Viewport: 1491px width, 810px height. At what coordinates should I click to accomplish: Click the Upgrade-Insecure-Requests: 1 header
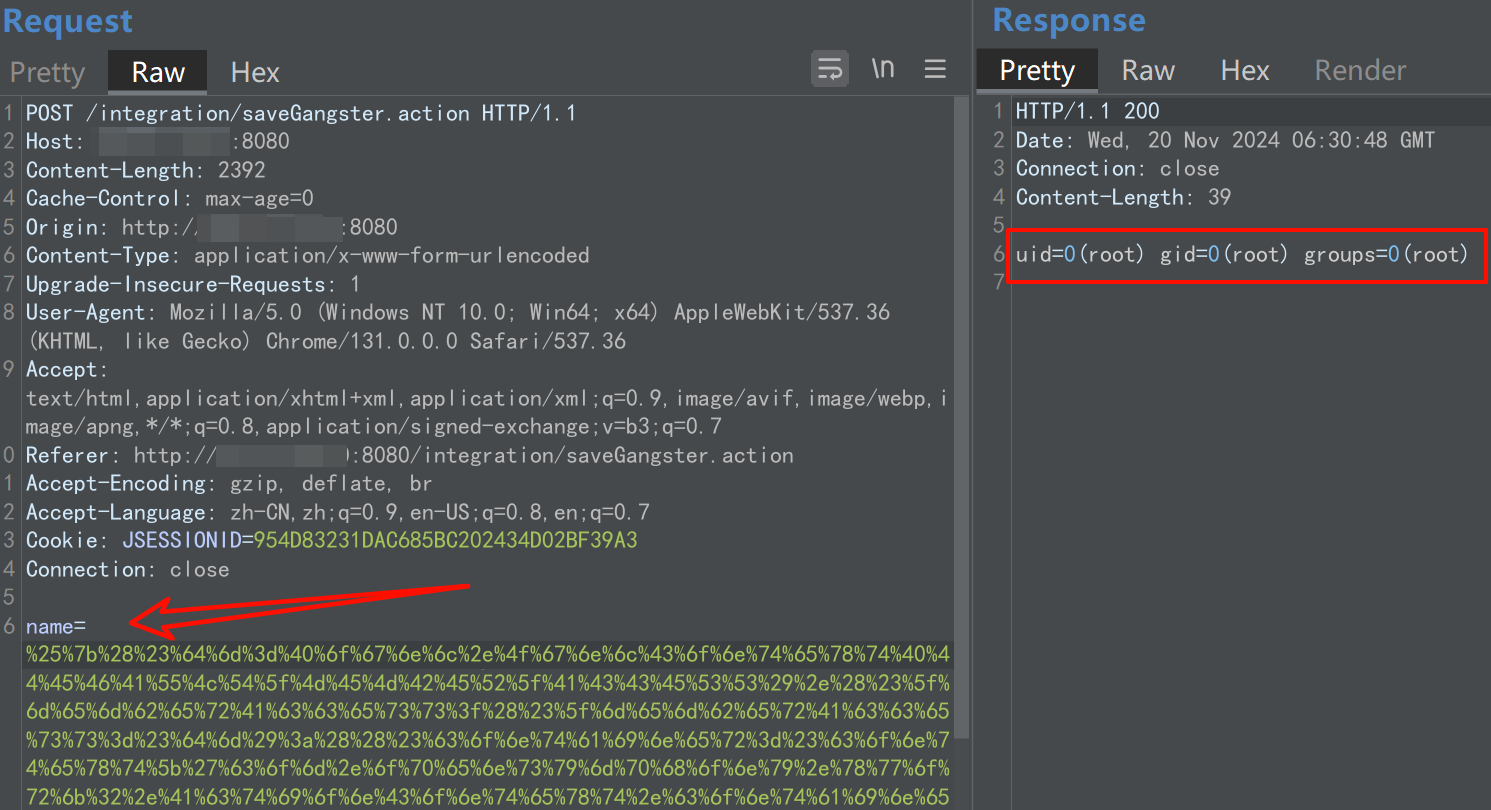[x=193, y=285]
